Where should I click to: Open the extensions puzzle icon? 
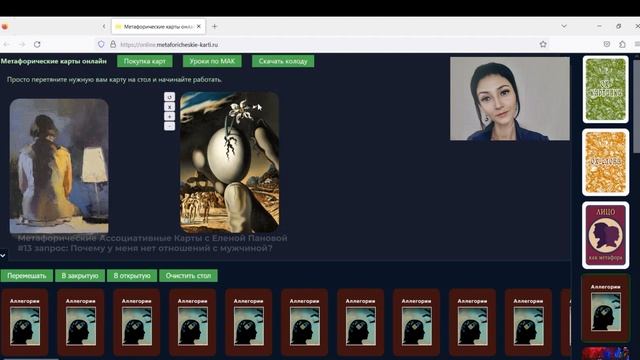[622, 44]
